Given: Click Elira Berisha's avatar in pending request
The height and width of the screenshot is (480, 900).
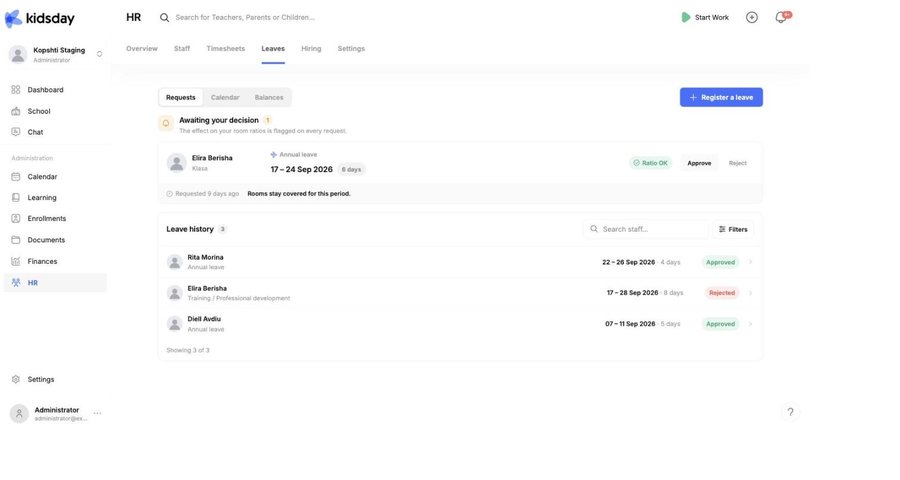Looking at the screenshot, I should tap(177, 163).
